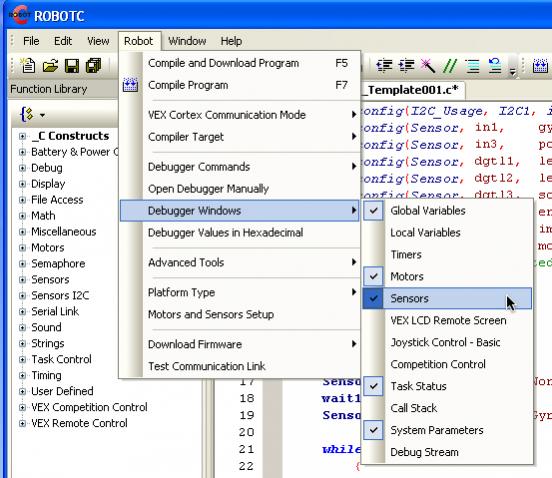Expand the Task Control tree node
The height and width of the screenshot is (478, 552).
click(22, 359)
